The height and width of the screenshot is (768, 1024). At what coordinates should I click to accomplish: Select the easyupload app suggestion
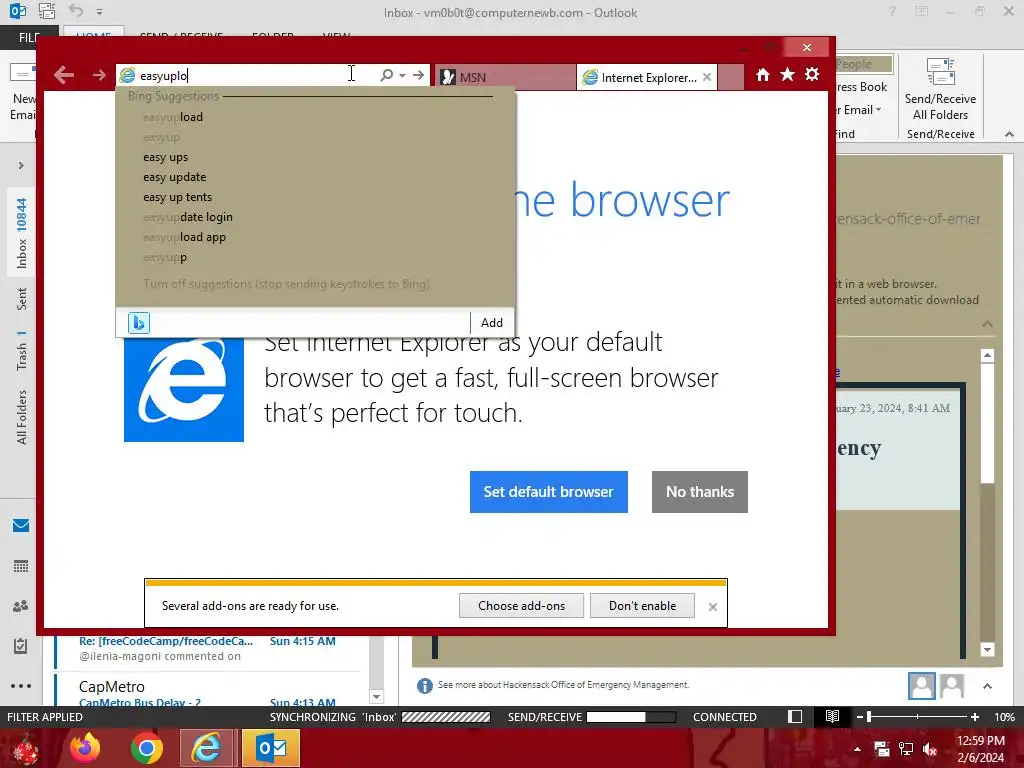tap(184, 237)
